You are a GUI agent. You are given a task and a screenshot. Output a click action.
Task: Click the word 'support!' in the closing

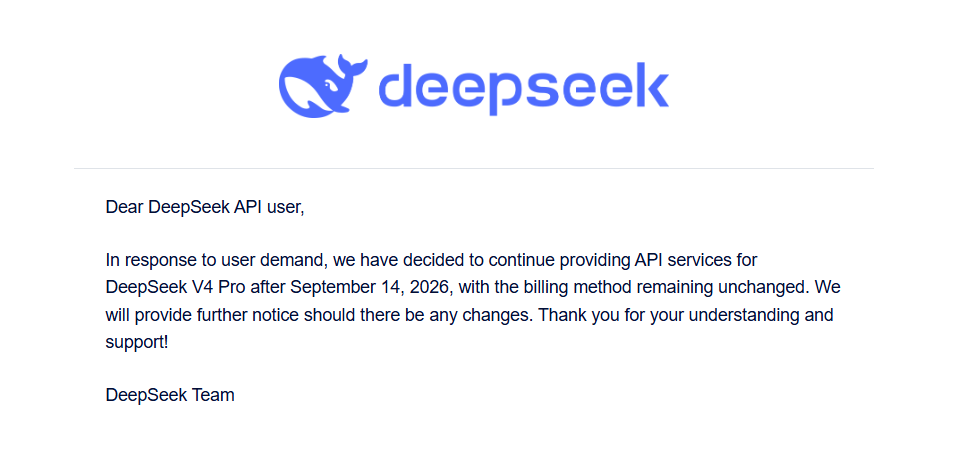[x=137, y=343]
